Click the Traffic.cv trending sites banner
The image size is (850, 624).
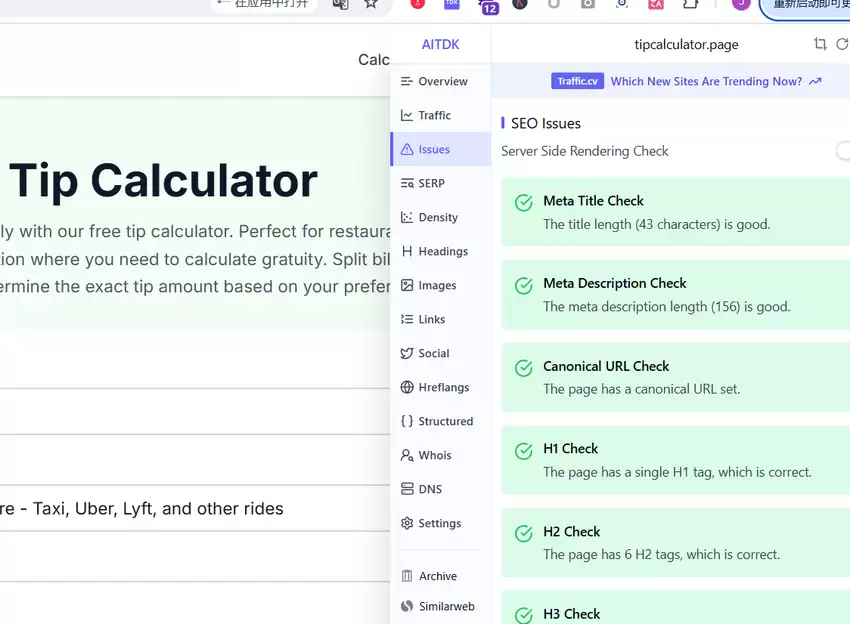pos(686,81)
